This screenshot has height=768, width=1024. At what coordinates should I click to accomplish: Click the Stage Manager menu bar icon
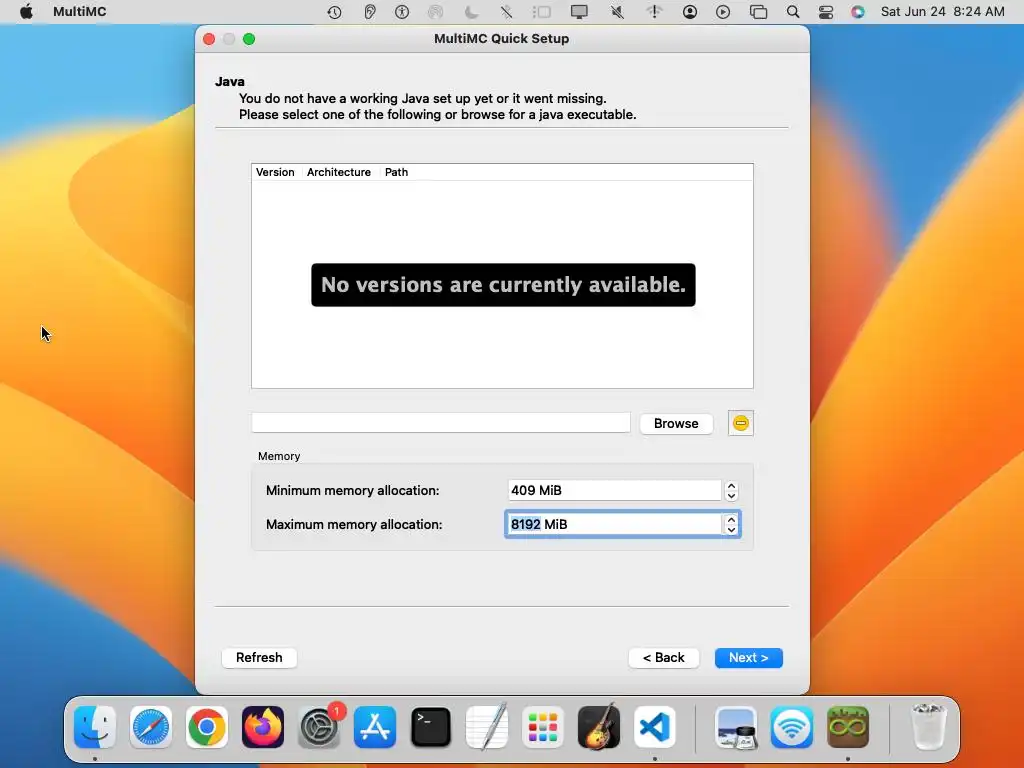coord(541,12)
